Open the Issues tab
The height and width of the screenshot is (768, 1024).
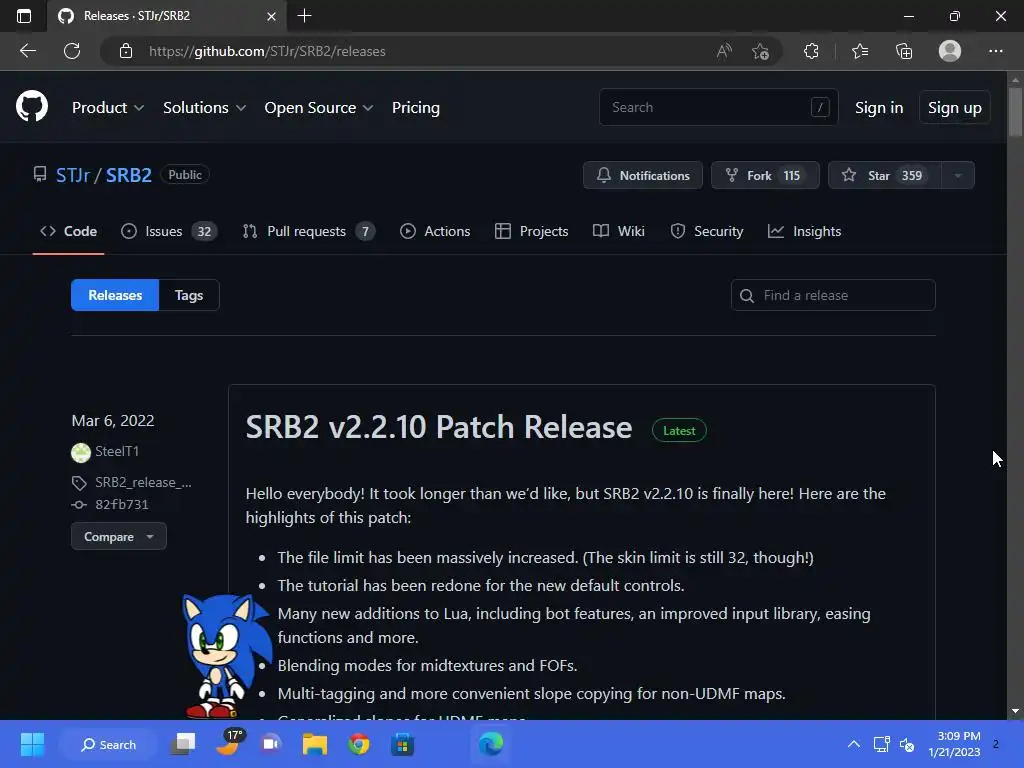click(169, 231)
